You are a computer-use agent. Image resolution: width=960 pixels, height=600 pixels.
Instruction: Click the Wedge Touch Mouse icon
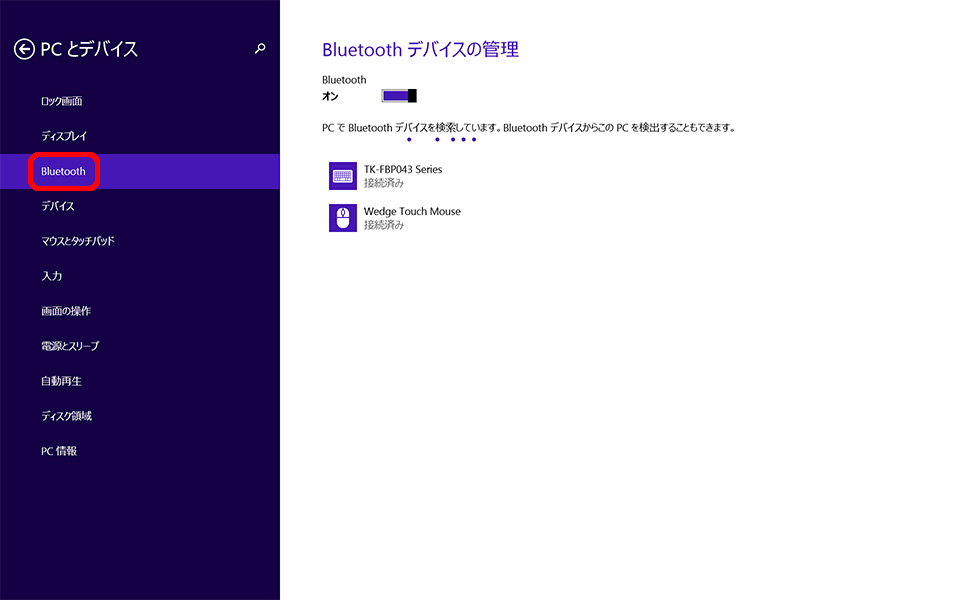[343, 218]
